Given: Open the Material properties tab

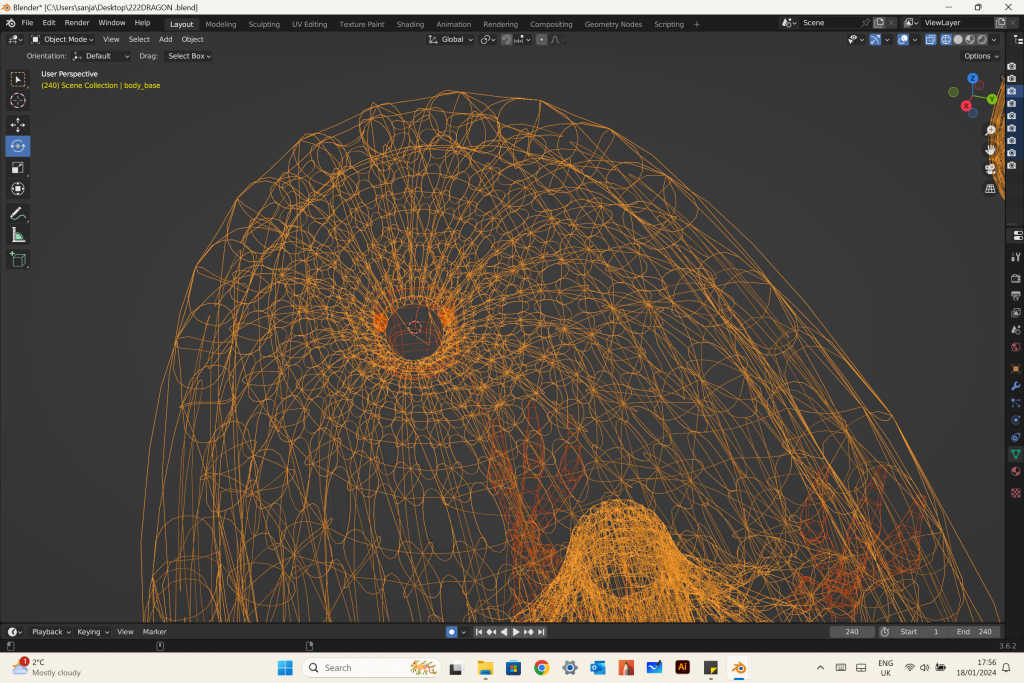Looking at the screenshot, I should (x=1016, y=471).
